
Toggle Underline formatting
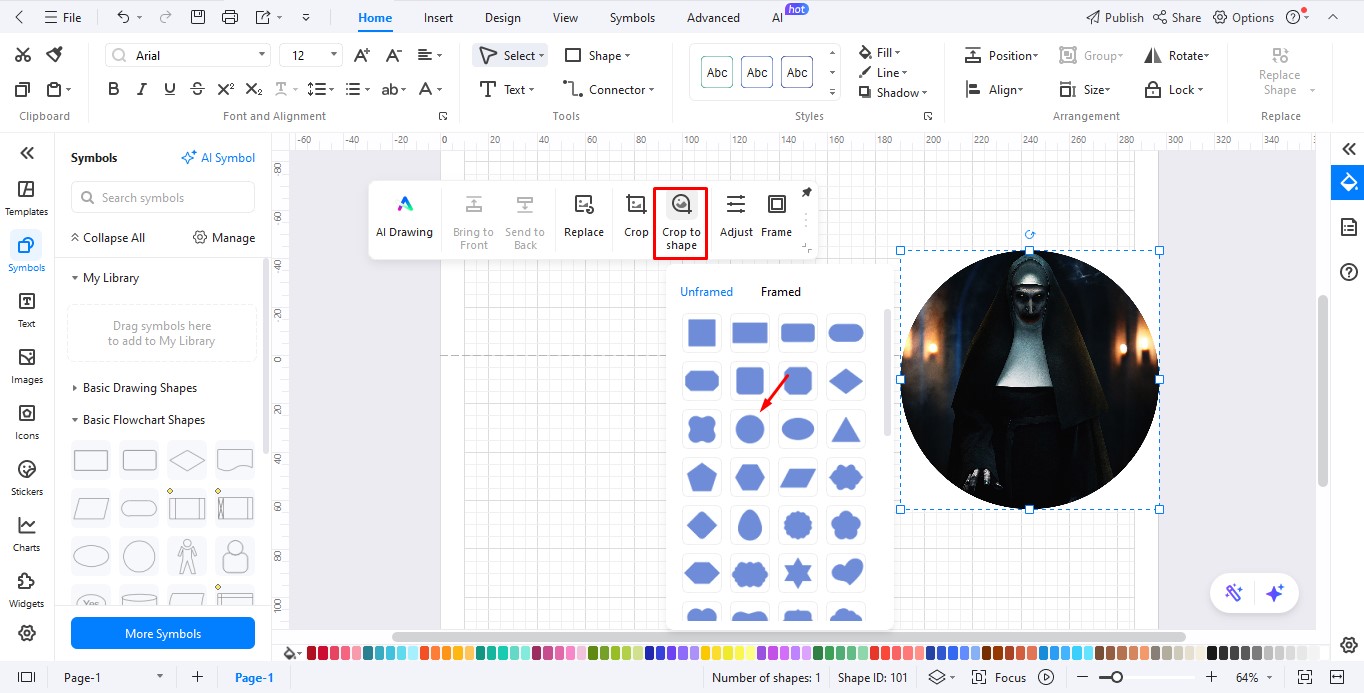169,89
